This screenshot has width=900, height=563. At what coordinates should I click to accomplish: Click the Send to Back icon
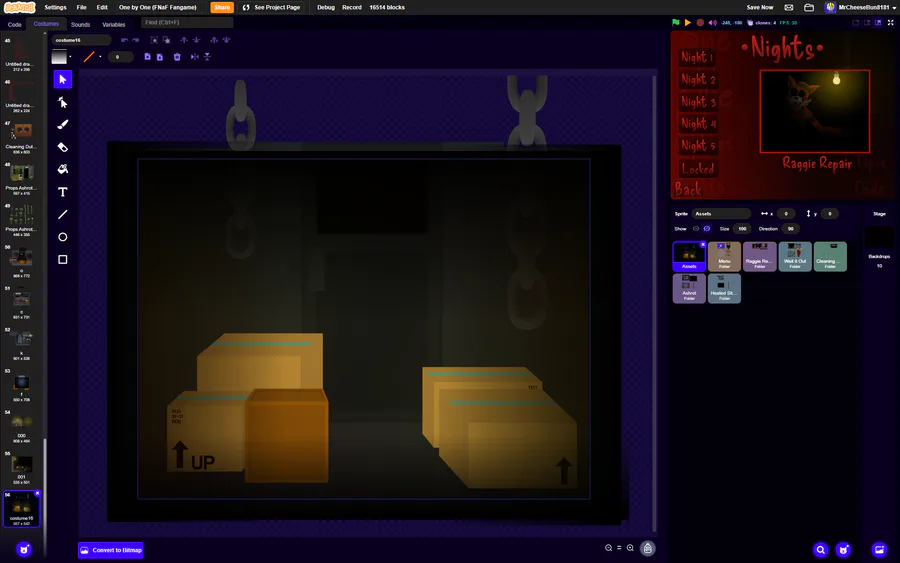pyautogui.click(x=226, y=40)
